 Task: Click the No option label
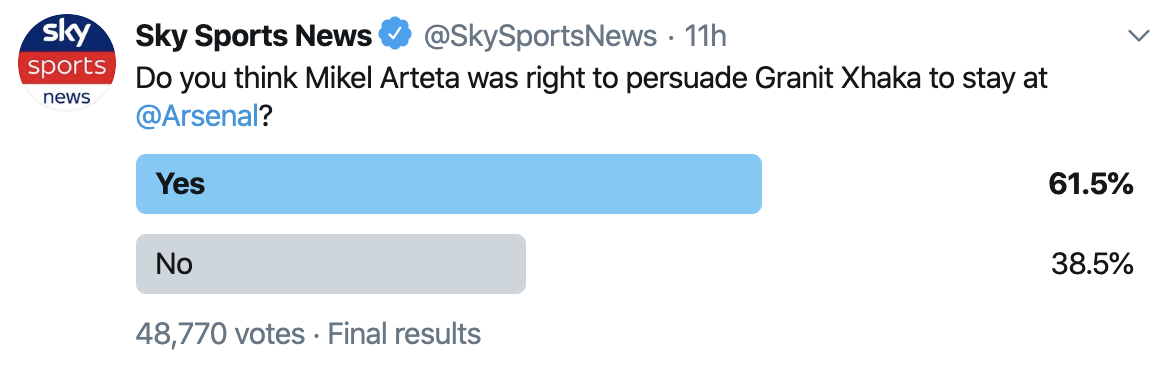click(174, 264)
